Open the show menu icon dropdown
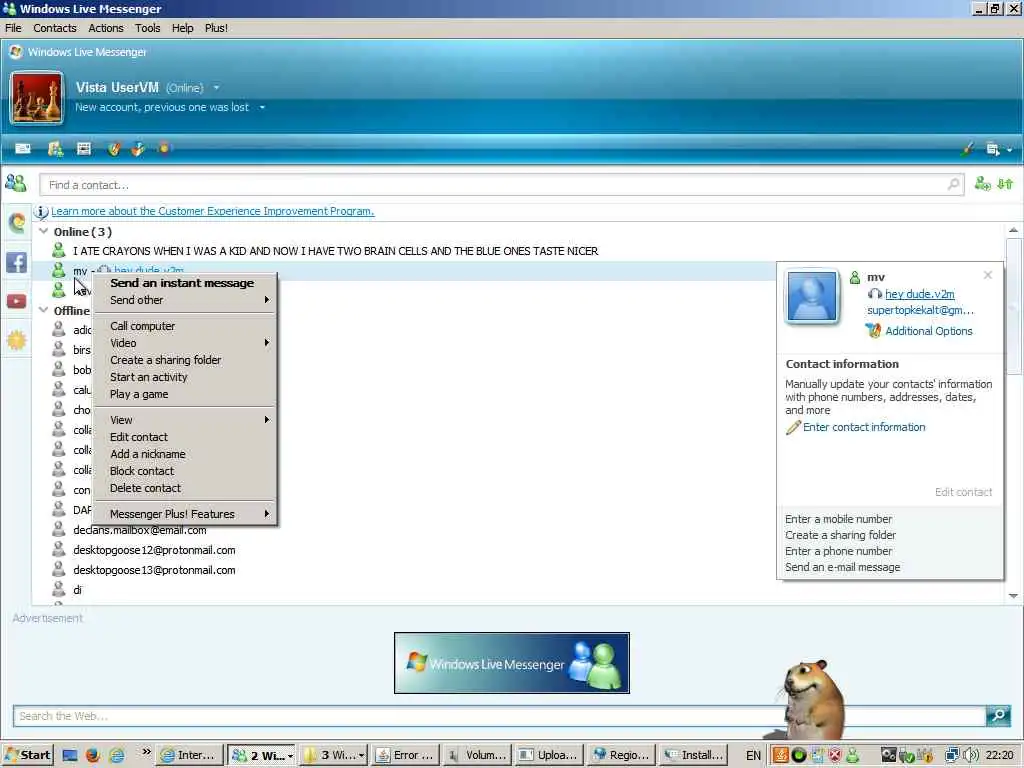Viewport: 1024px width, 768px height. click(999, 150)
